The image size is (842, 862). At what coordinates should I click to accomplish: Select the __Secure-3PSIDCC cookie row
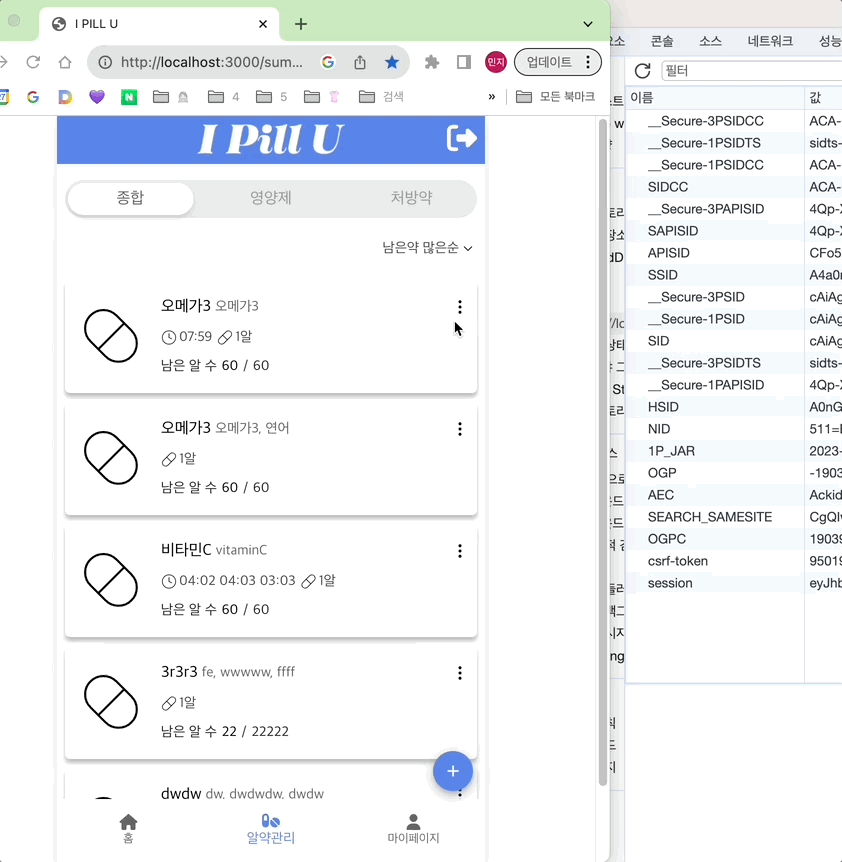(734, 121)
